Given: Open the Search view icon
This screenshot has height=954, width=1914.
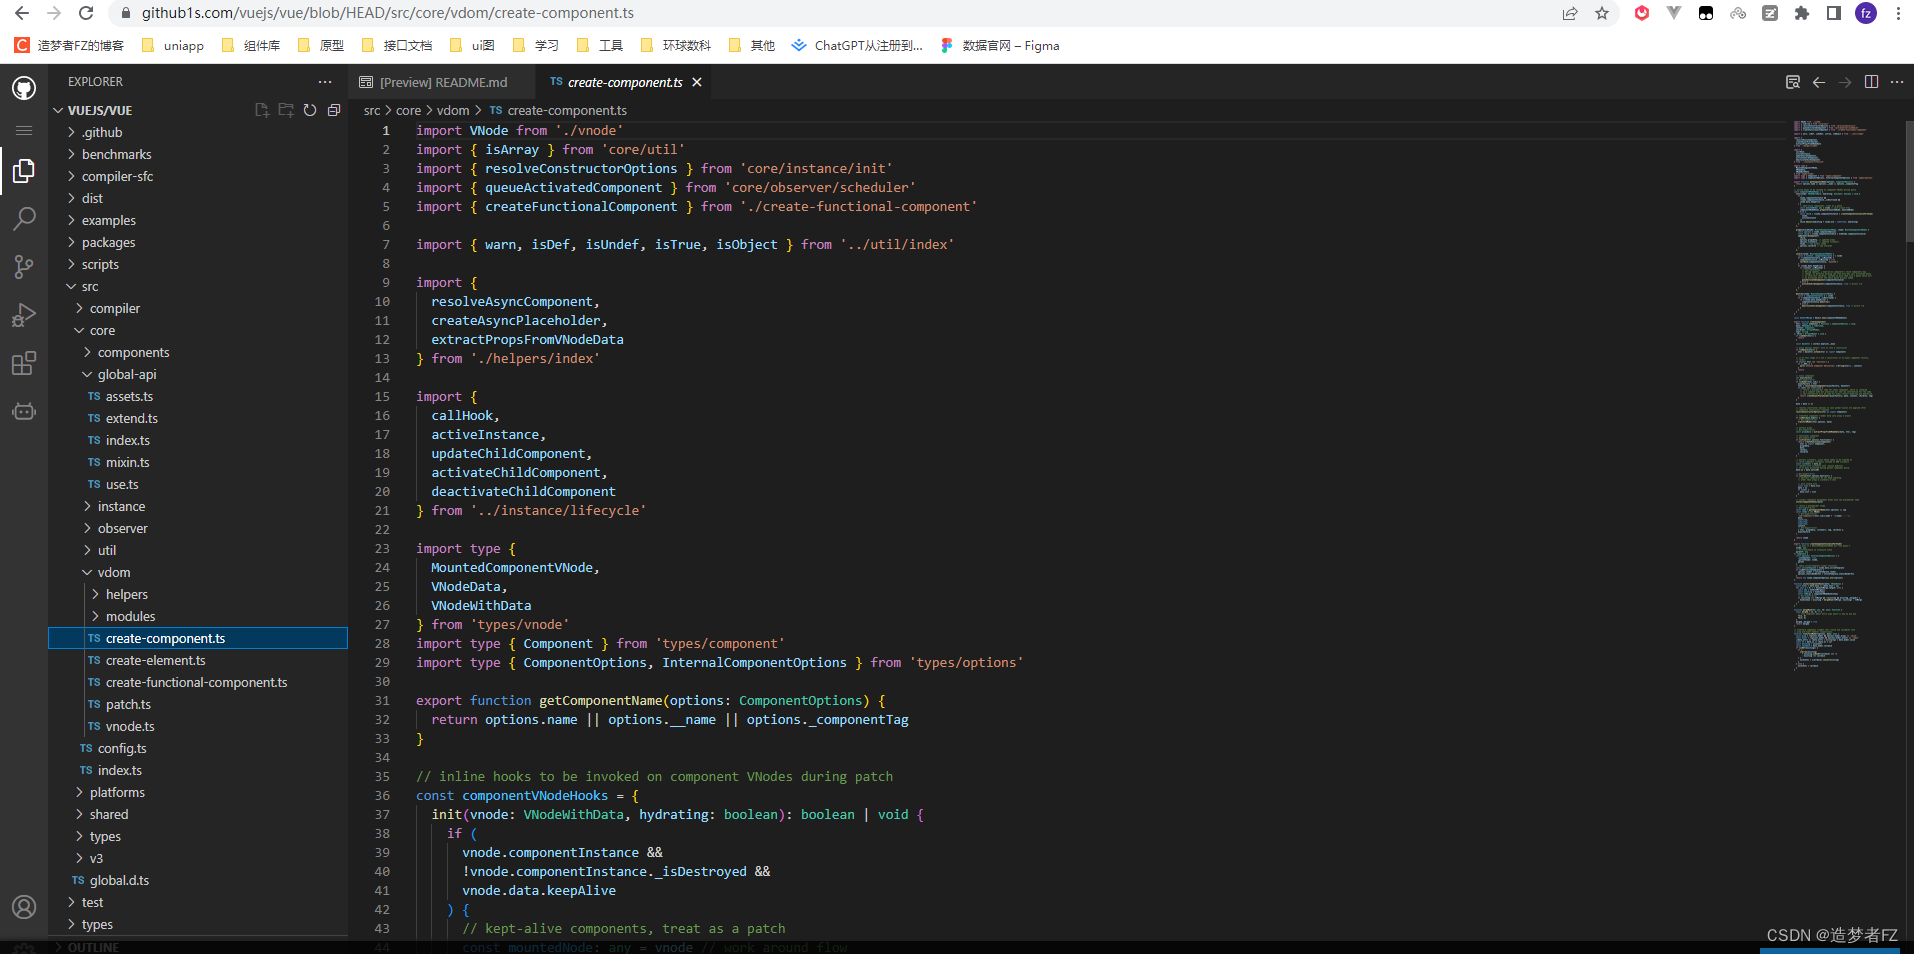Looking at the screenshot, I should click(x=24, y=219).
